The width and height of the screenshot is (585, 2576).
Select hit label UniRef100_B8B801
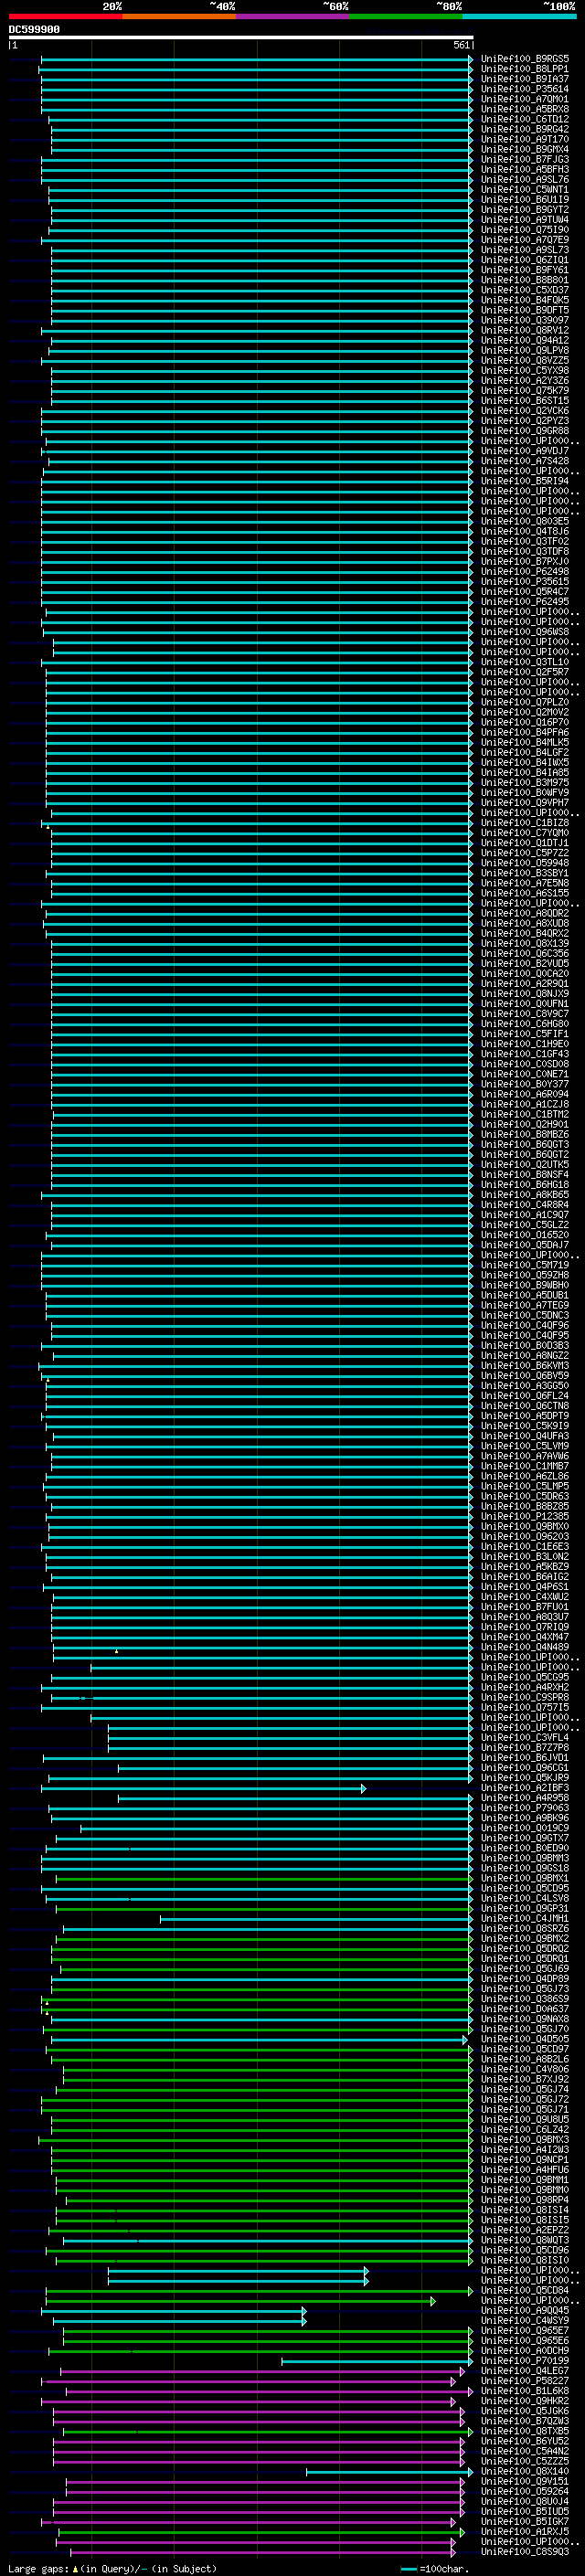point(524,280)
